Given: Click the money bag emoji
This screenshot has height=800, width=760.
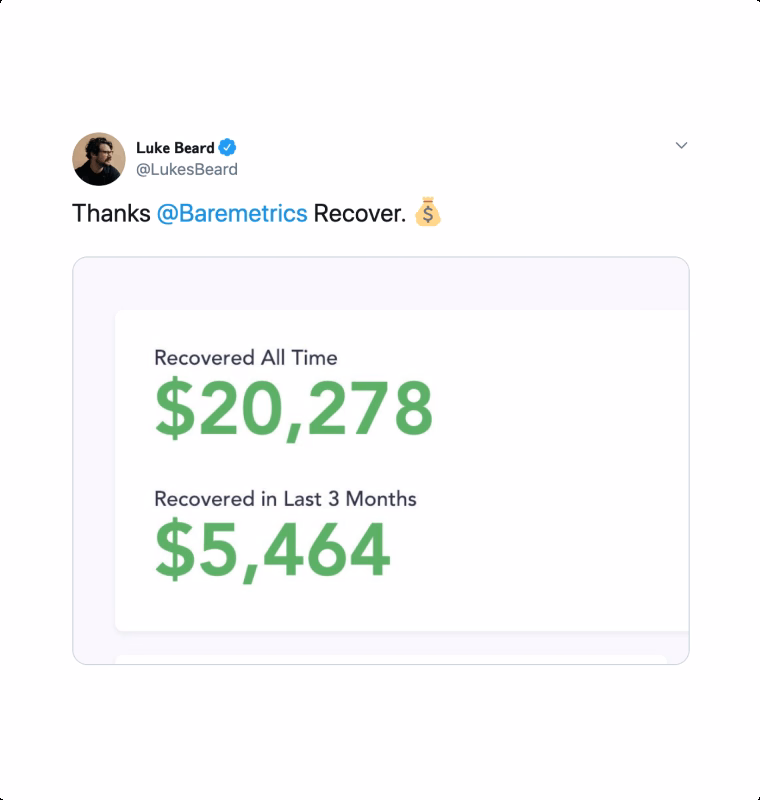Looking at the screenshot, I should (427, 213).
